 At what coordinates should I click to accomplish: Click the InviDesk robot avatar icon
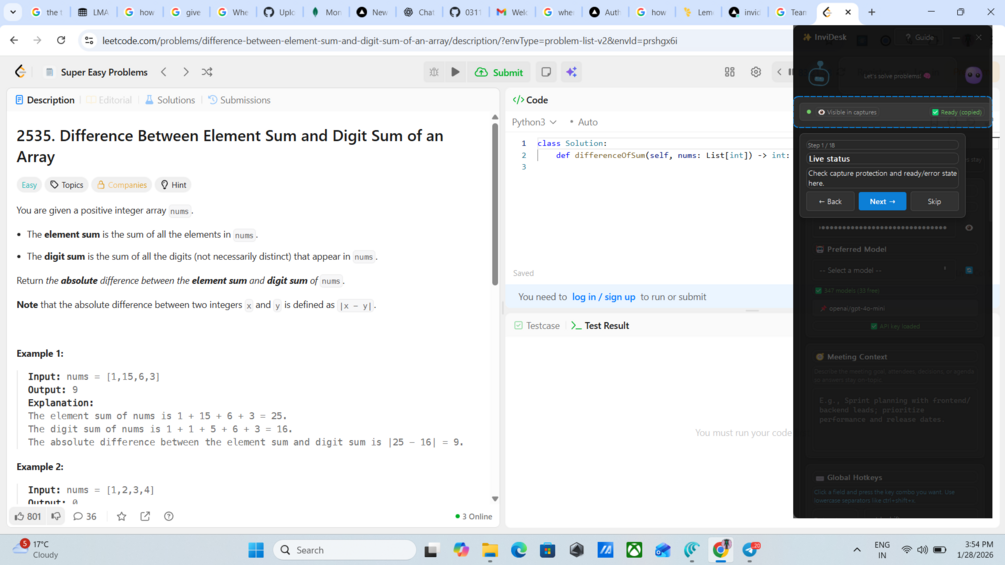pos(818,74)
